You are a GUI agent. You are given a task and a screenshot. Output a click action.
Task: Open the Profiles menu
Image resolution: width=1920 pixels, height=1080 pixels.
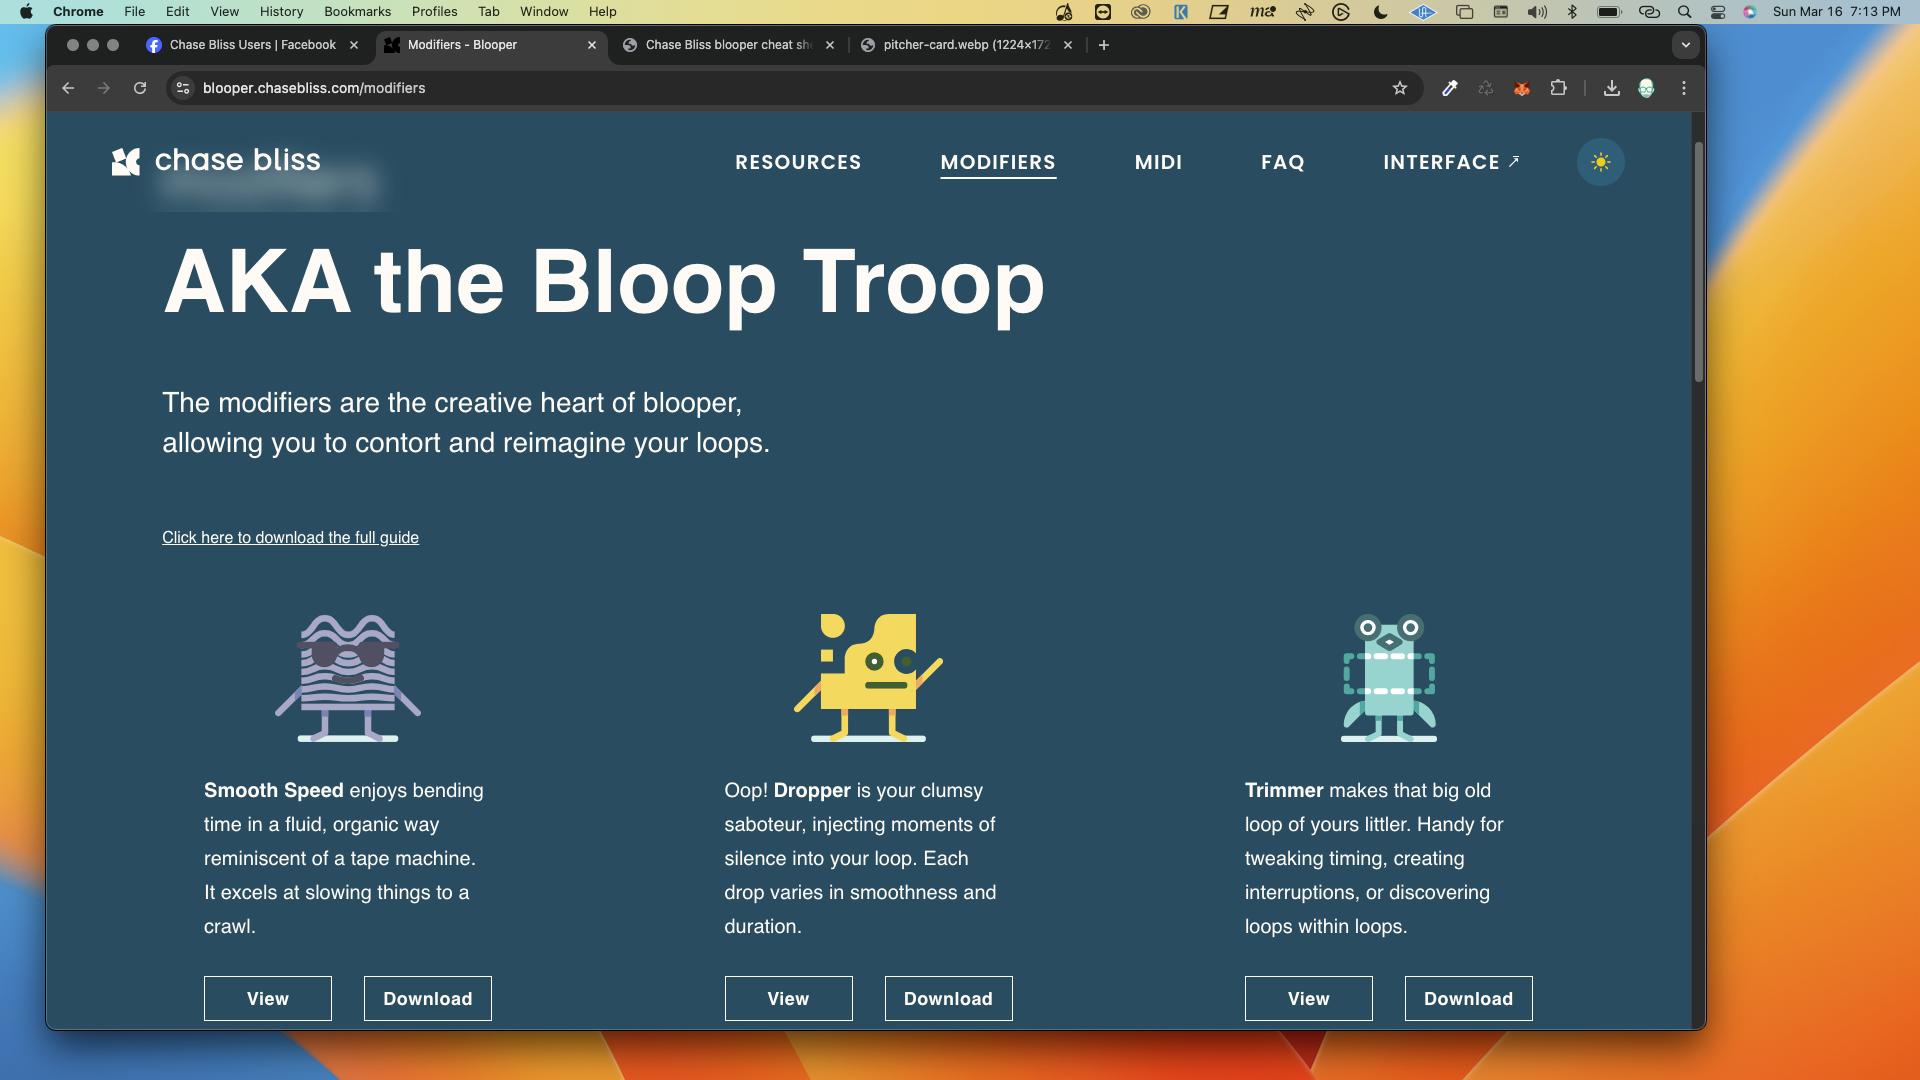point(434,12)
